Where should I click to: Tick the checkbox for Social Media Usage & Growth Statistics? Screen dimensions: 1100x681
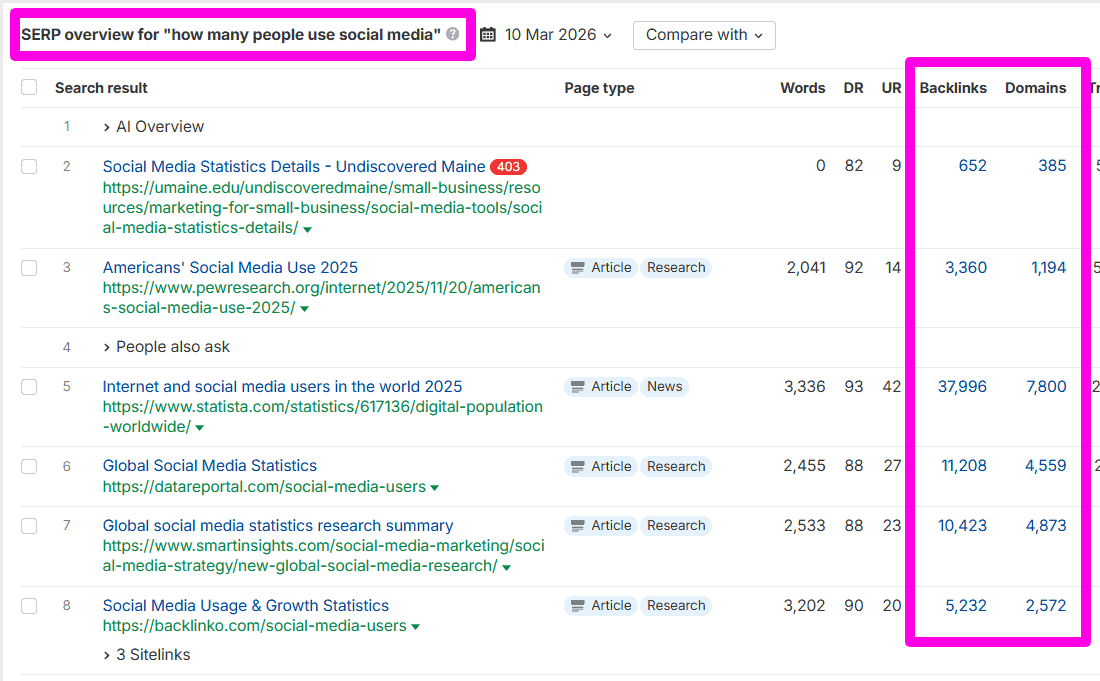tap(29, 606)
